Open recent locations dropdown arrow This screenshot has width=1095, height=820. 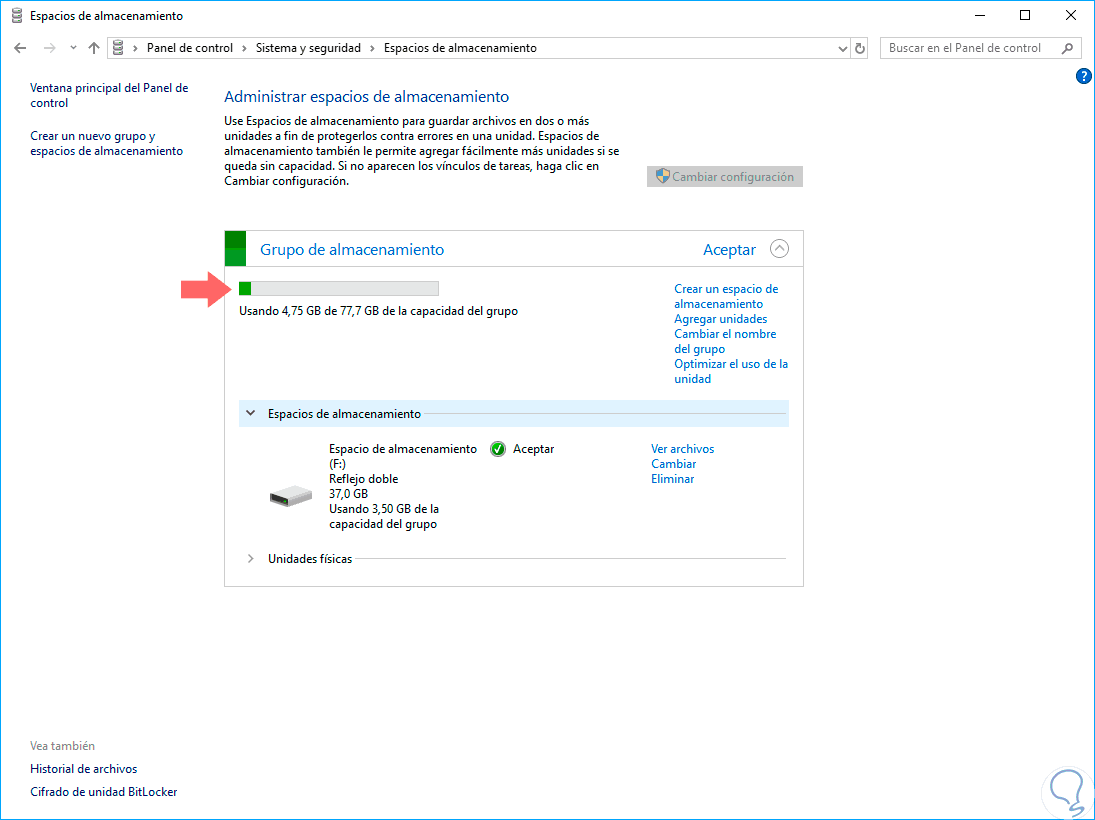click(x=73, y=48)
